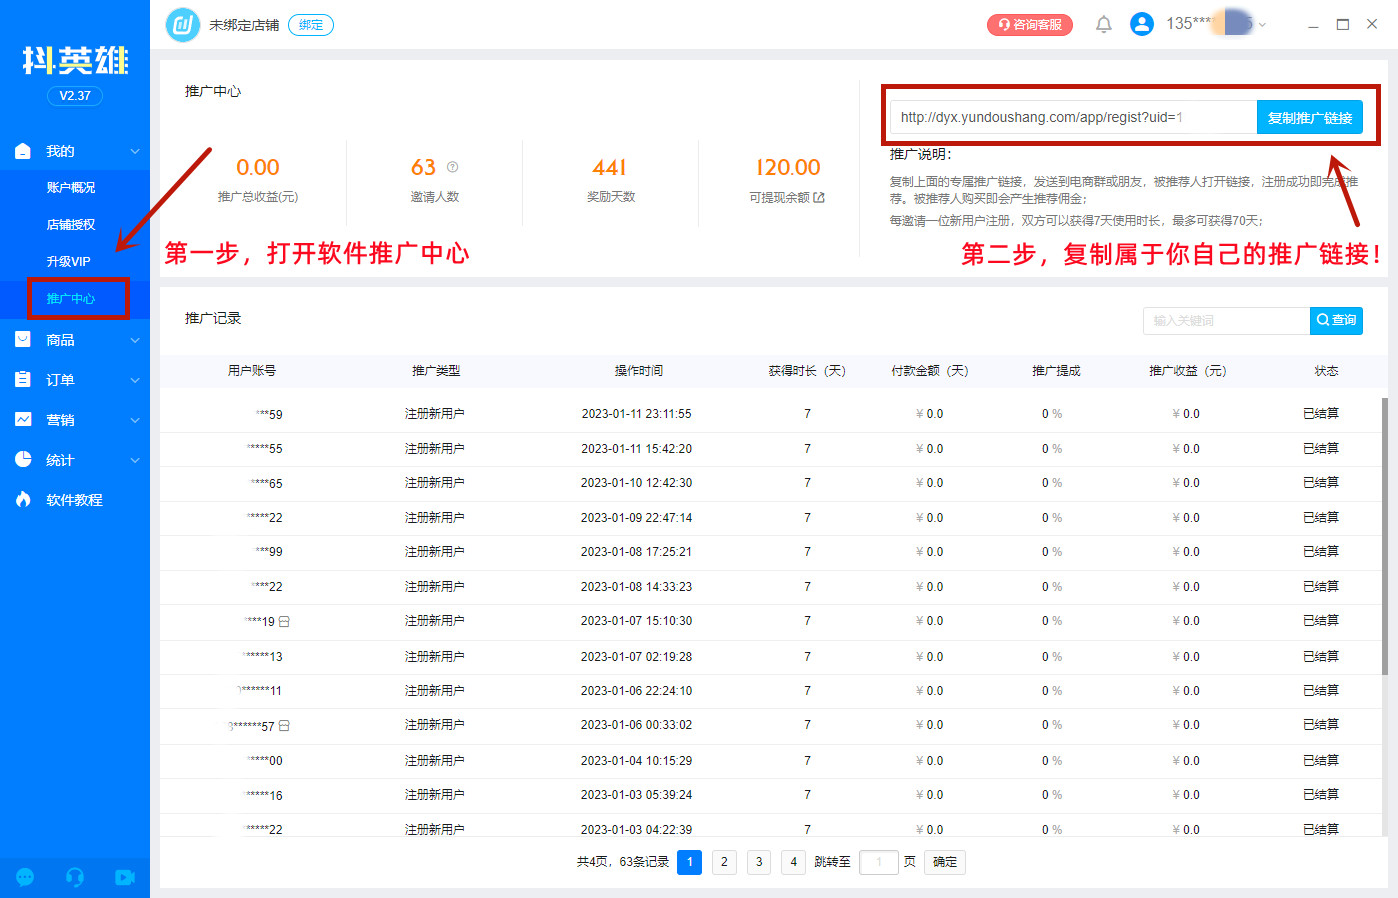Open 升级VIP menu item
This screenshot has height=898, width=1398.
pos(68,262)
